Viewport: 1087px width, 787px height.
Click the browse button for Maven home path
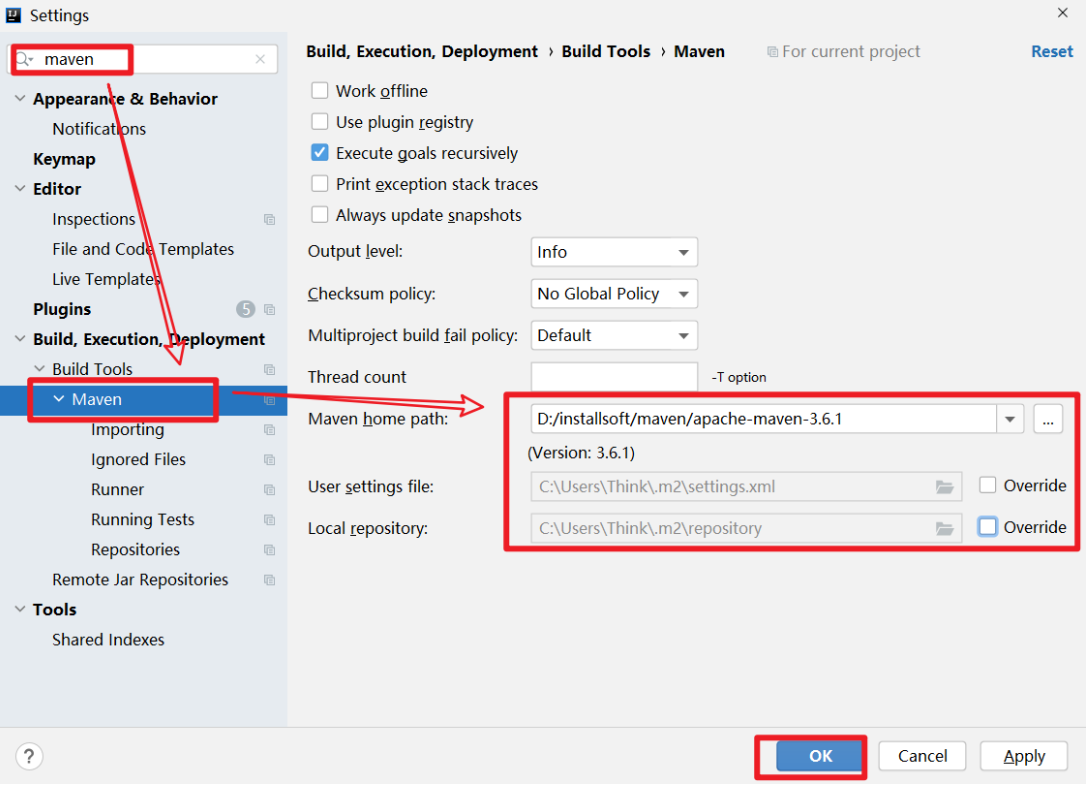1047,420
